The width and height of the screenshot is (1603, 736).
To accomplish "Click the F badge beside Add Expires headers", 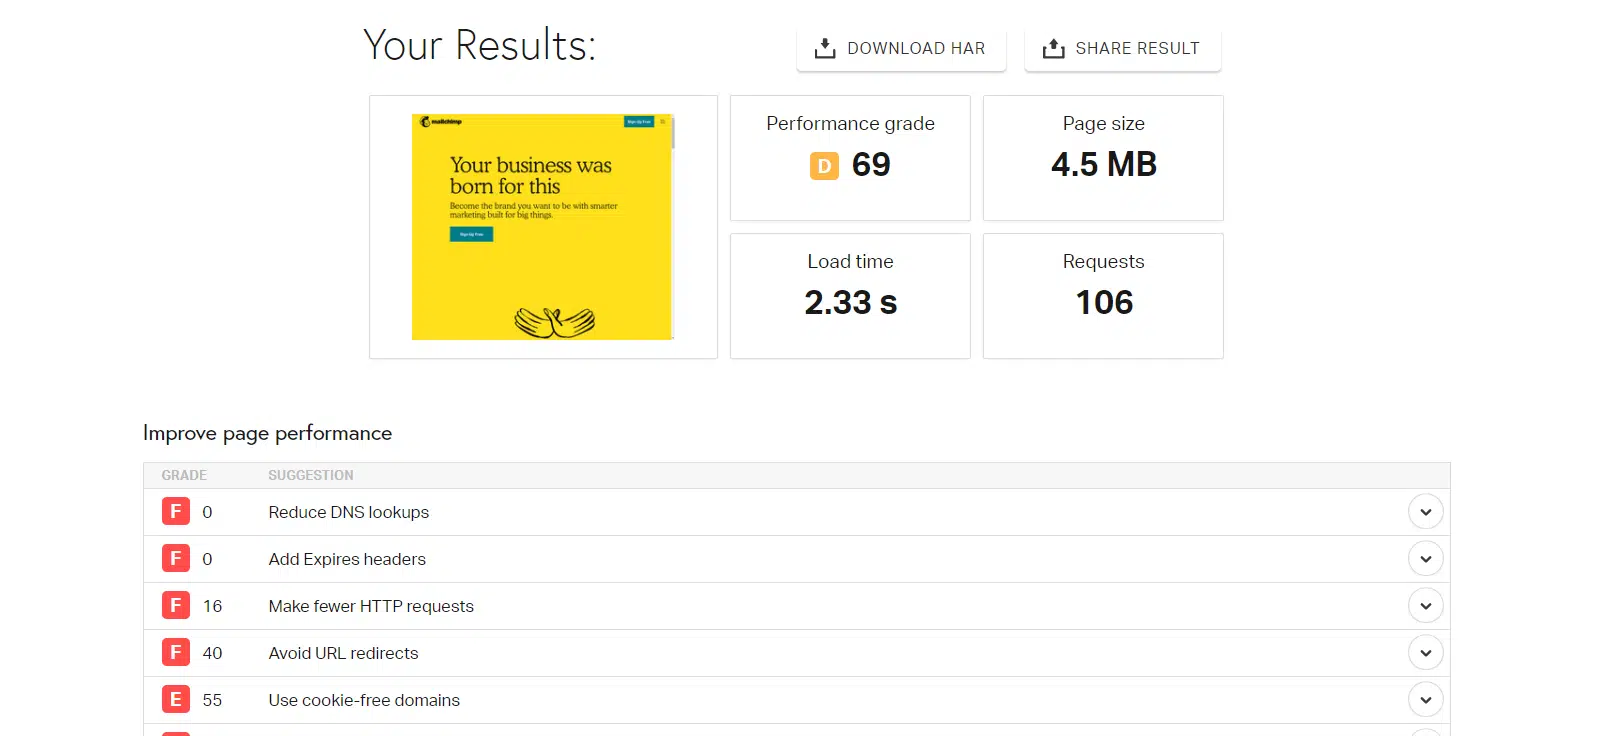I will 176,559.
